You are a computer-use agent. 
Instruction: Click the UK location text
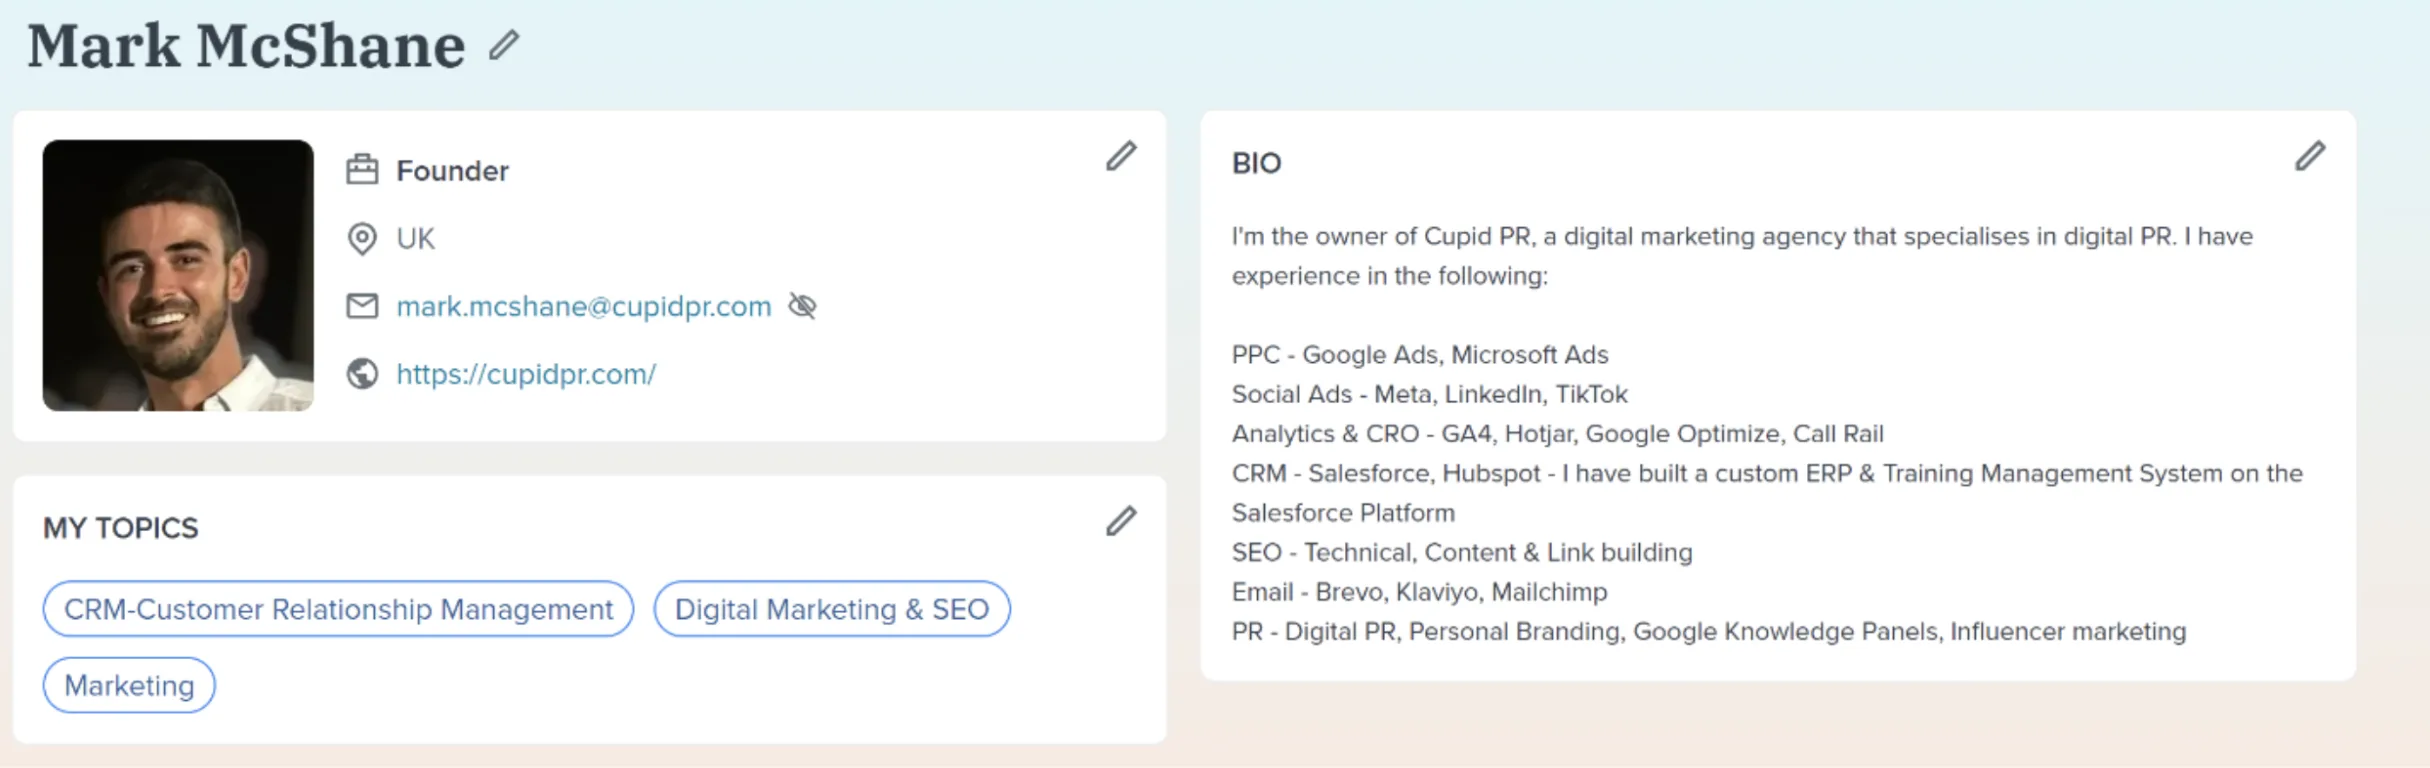pyautogui.click(x=415, y=239)
